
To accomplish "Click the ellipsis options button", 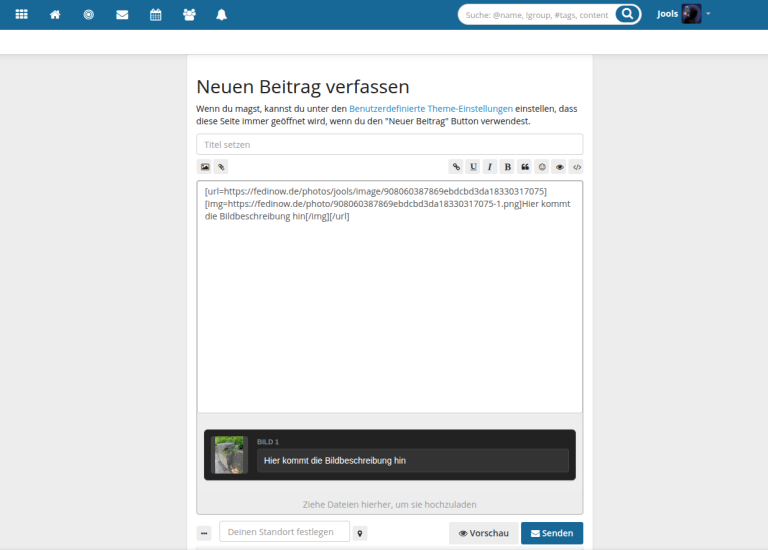I will pos(204,533).
